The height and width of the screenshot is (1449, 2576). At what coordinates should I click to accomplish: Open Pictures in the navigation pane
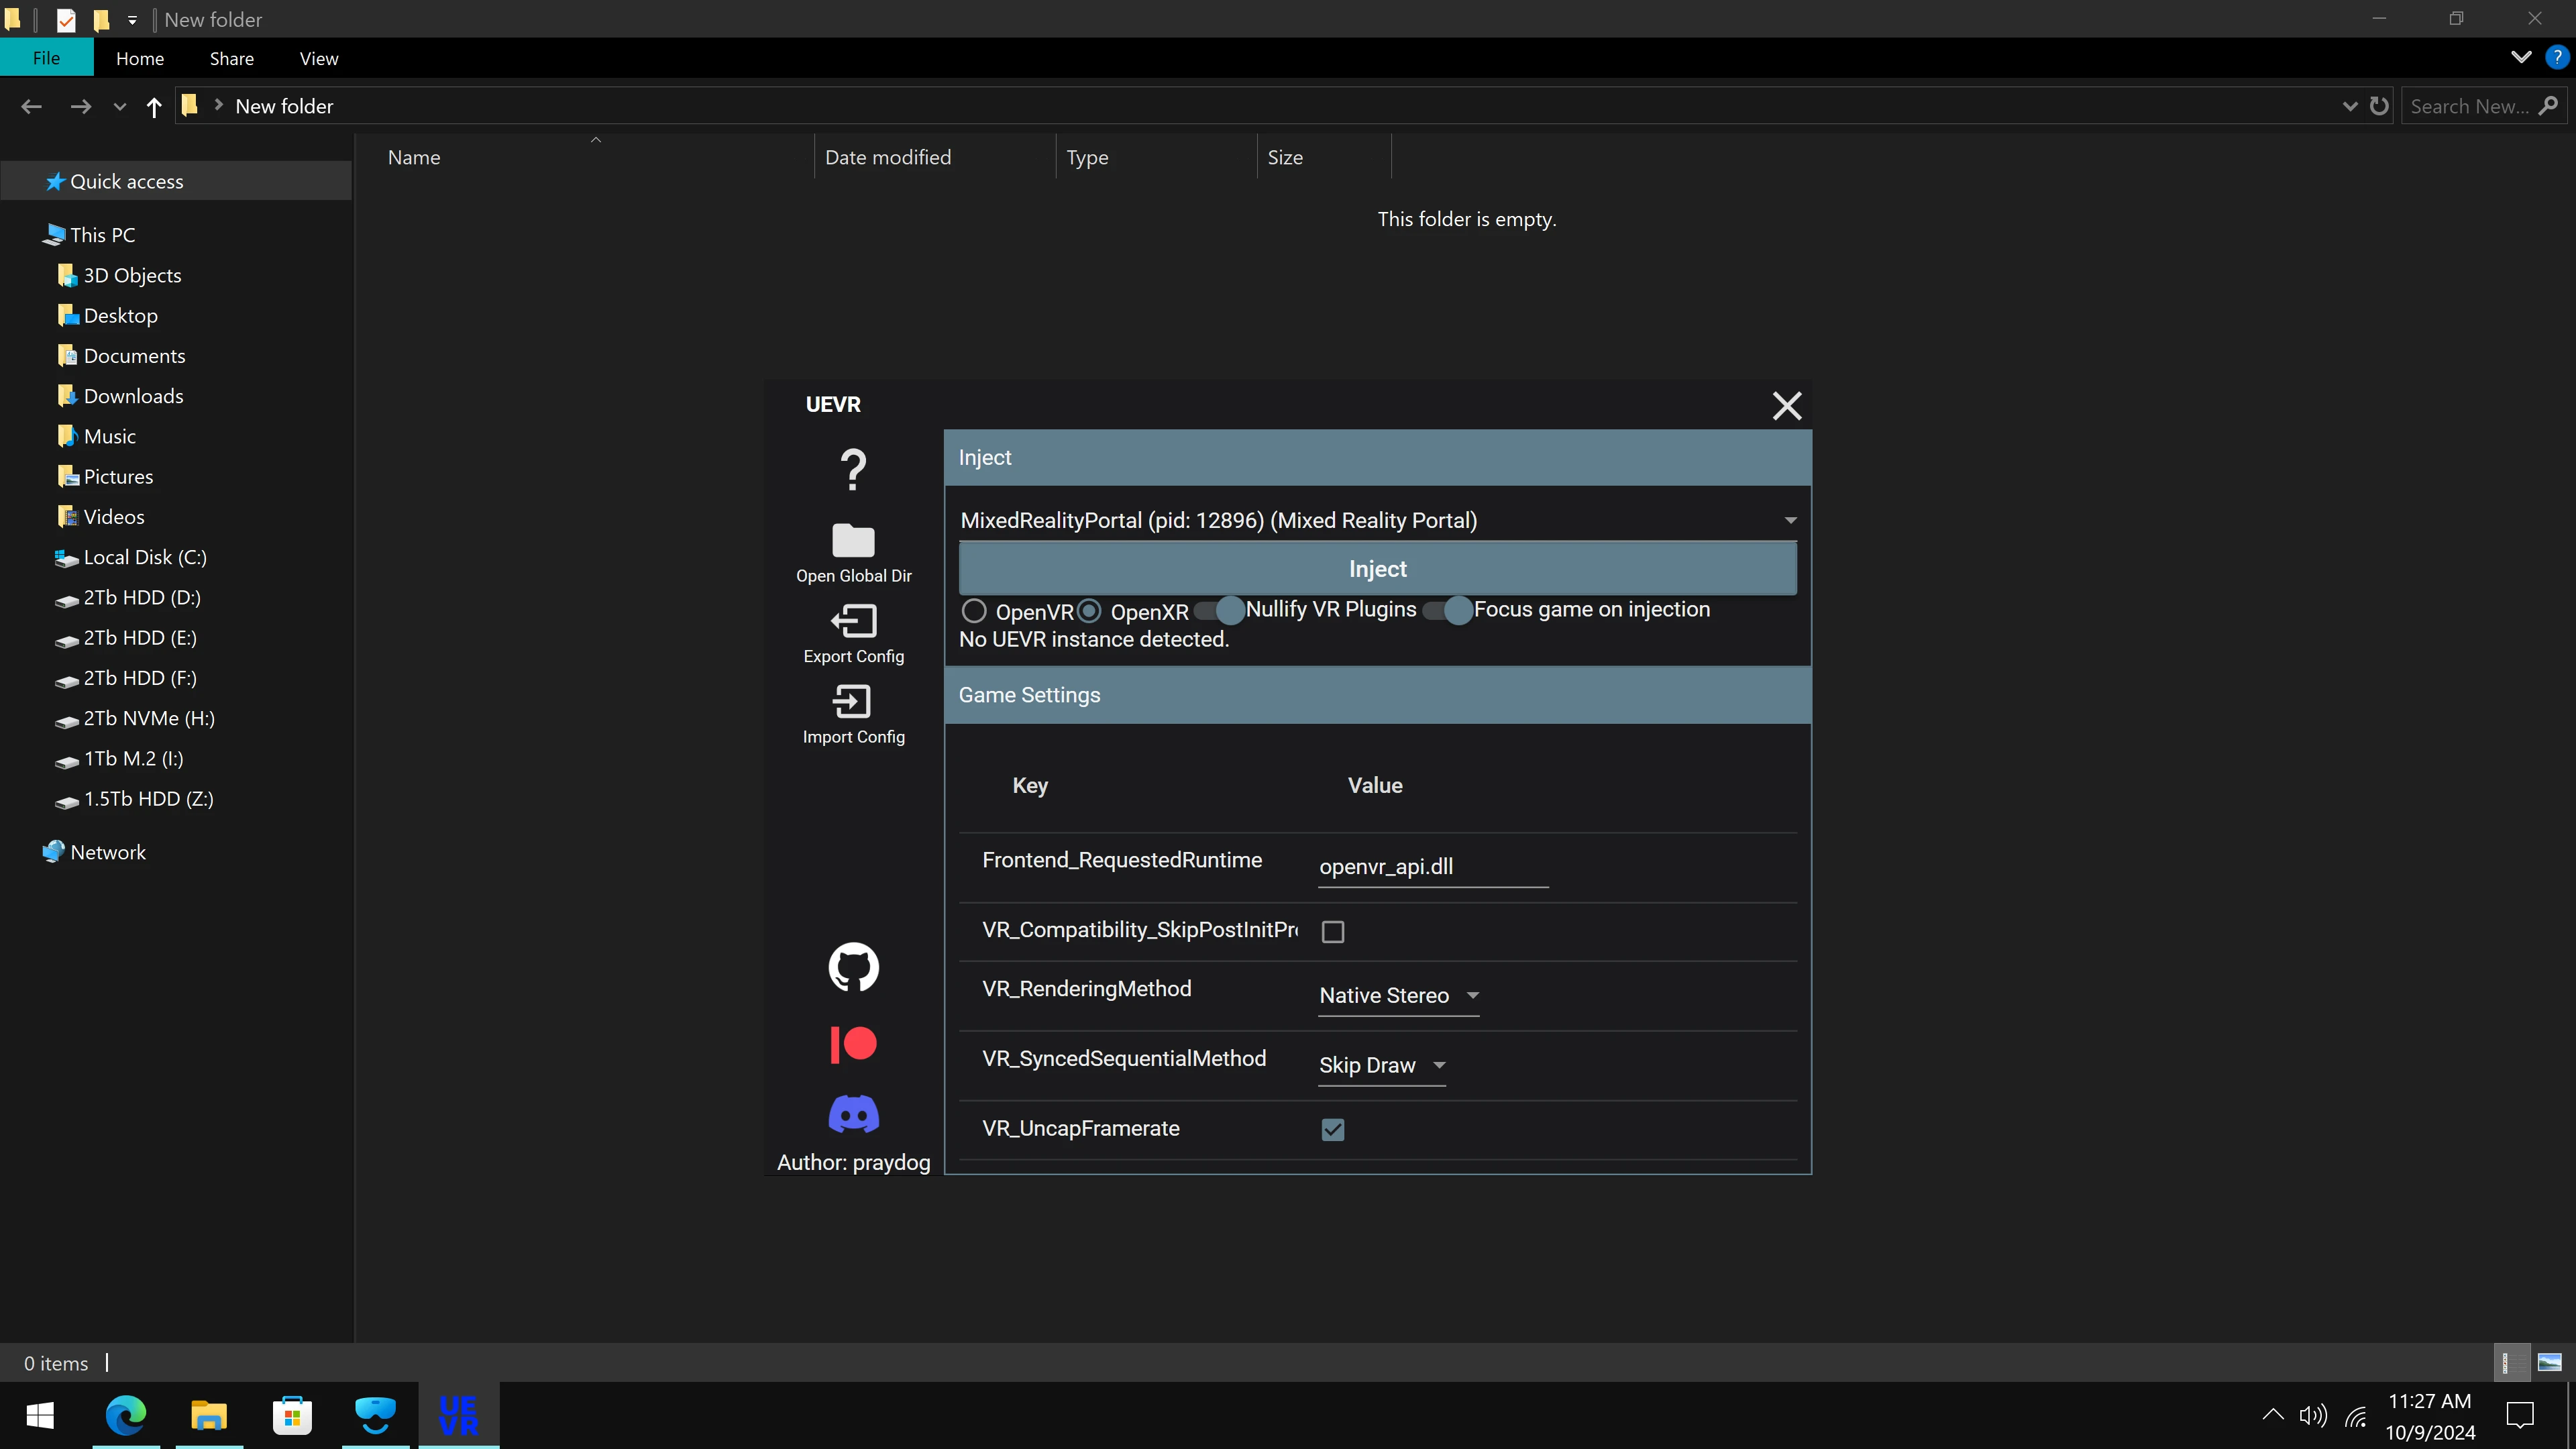pyautogui.click(x=118, y=477)
